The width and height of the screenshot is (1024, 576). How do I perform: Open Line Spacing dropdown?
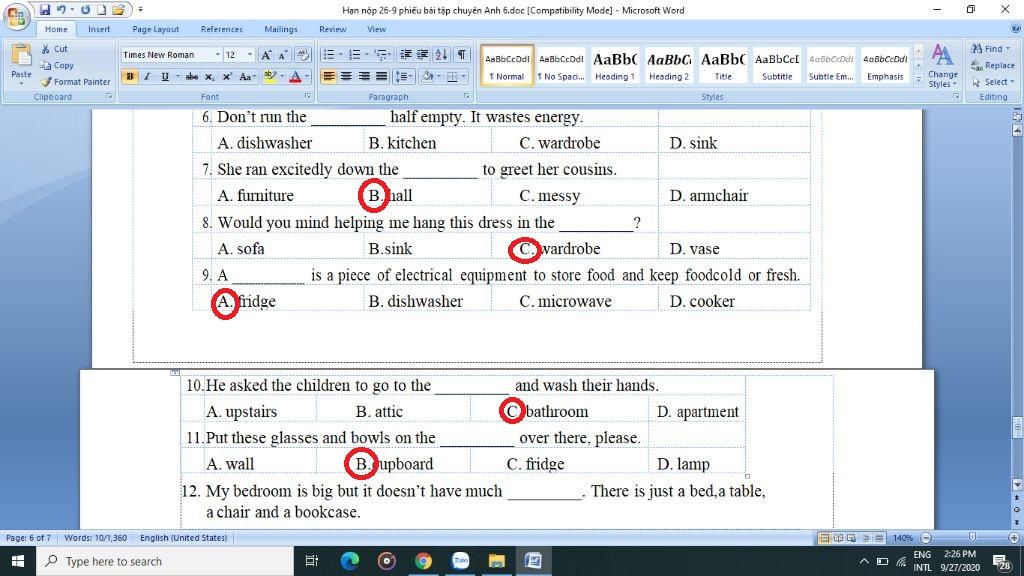pyautogui.click(x=404, y=76)
